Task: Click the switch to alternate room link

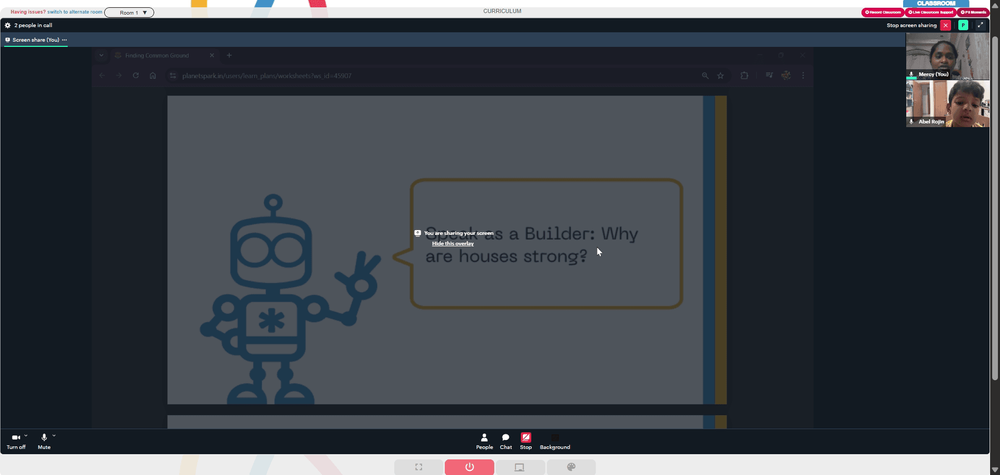Action: (x=75, y=12)
